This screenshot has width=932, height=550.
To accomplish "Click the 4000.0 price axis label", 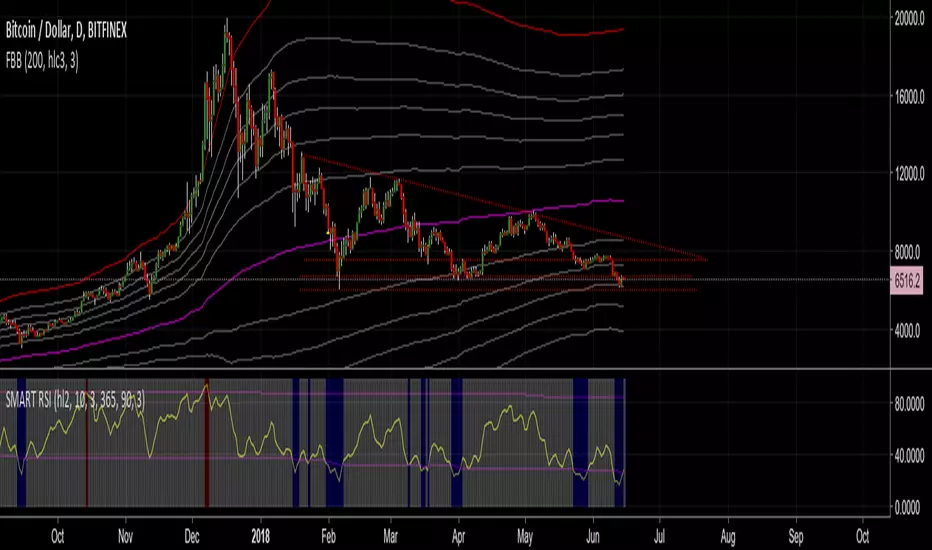I will click(909, 331).
